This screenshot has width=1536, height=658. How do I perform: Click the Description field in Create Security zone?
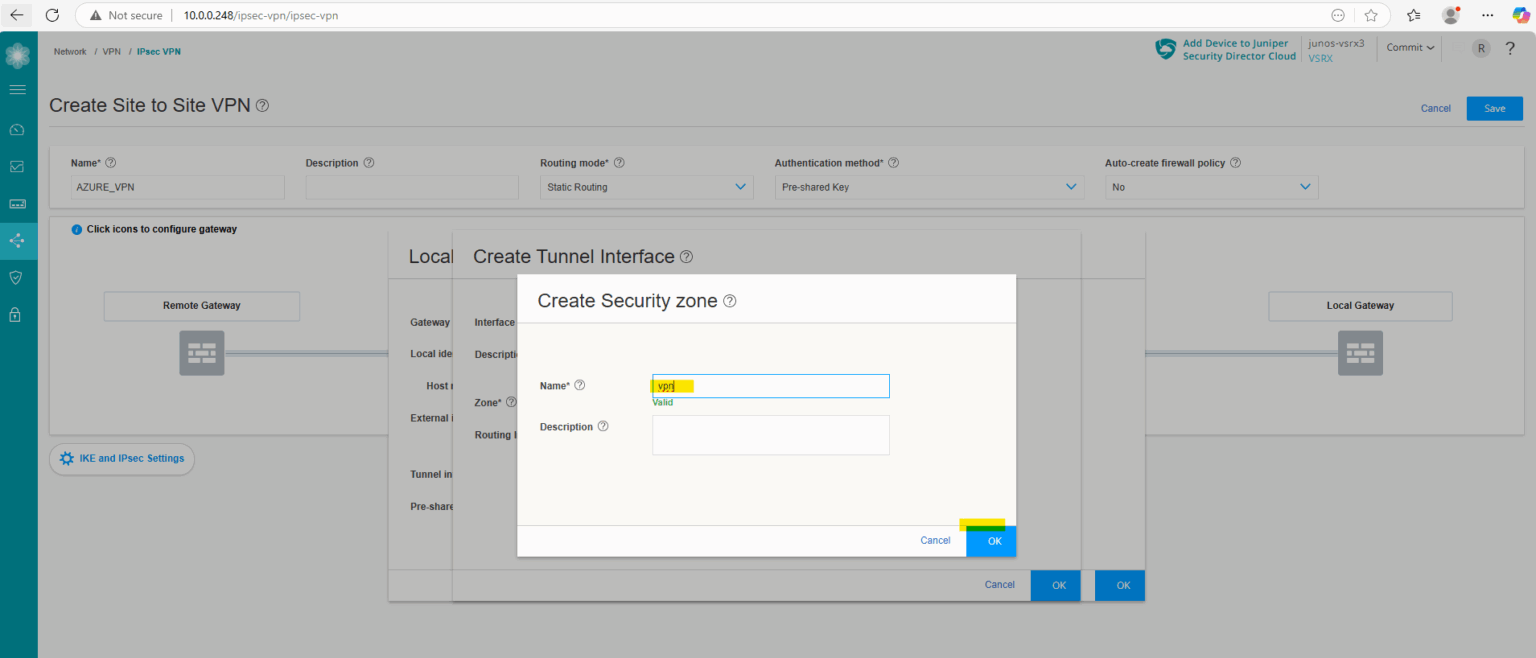tap(770, 434)
